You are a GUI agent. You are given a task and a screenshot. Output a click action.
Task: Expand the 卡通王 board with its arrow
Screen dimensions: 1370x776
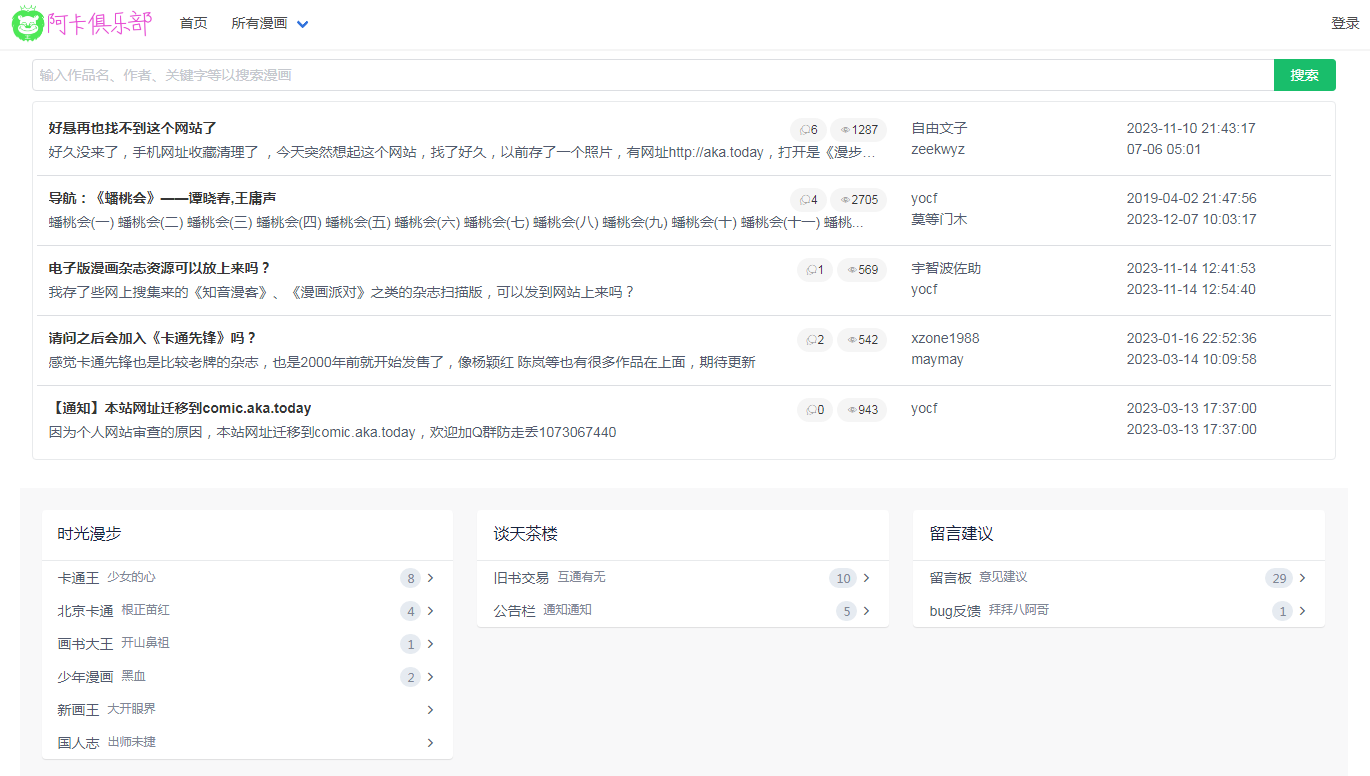(430, 578)
